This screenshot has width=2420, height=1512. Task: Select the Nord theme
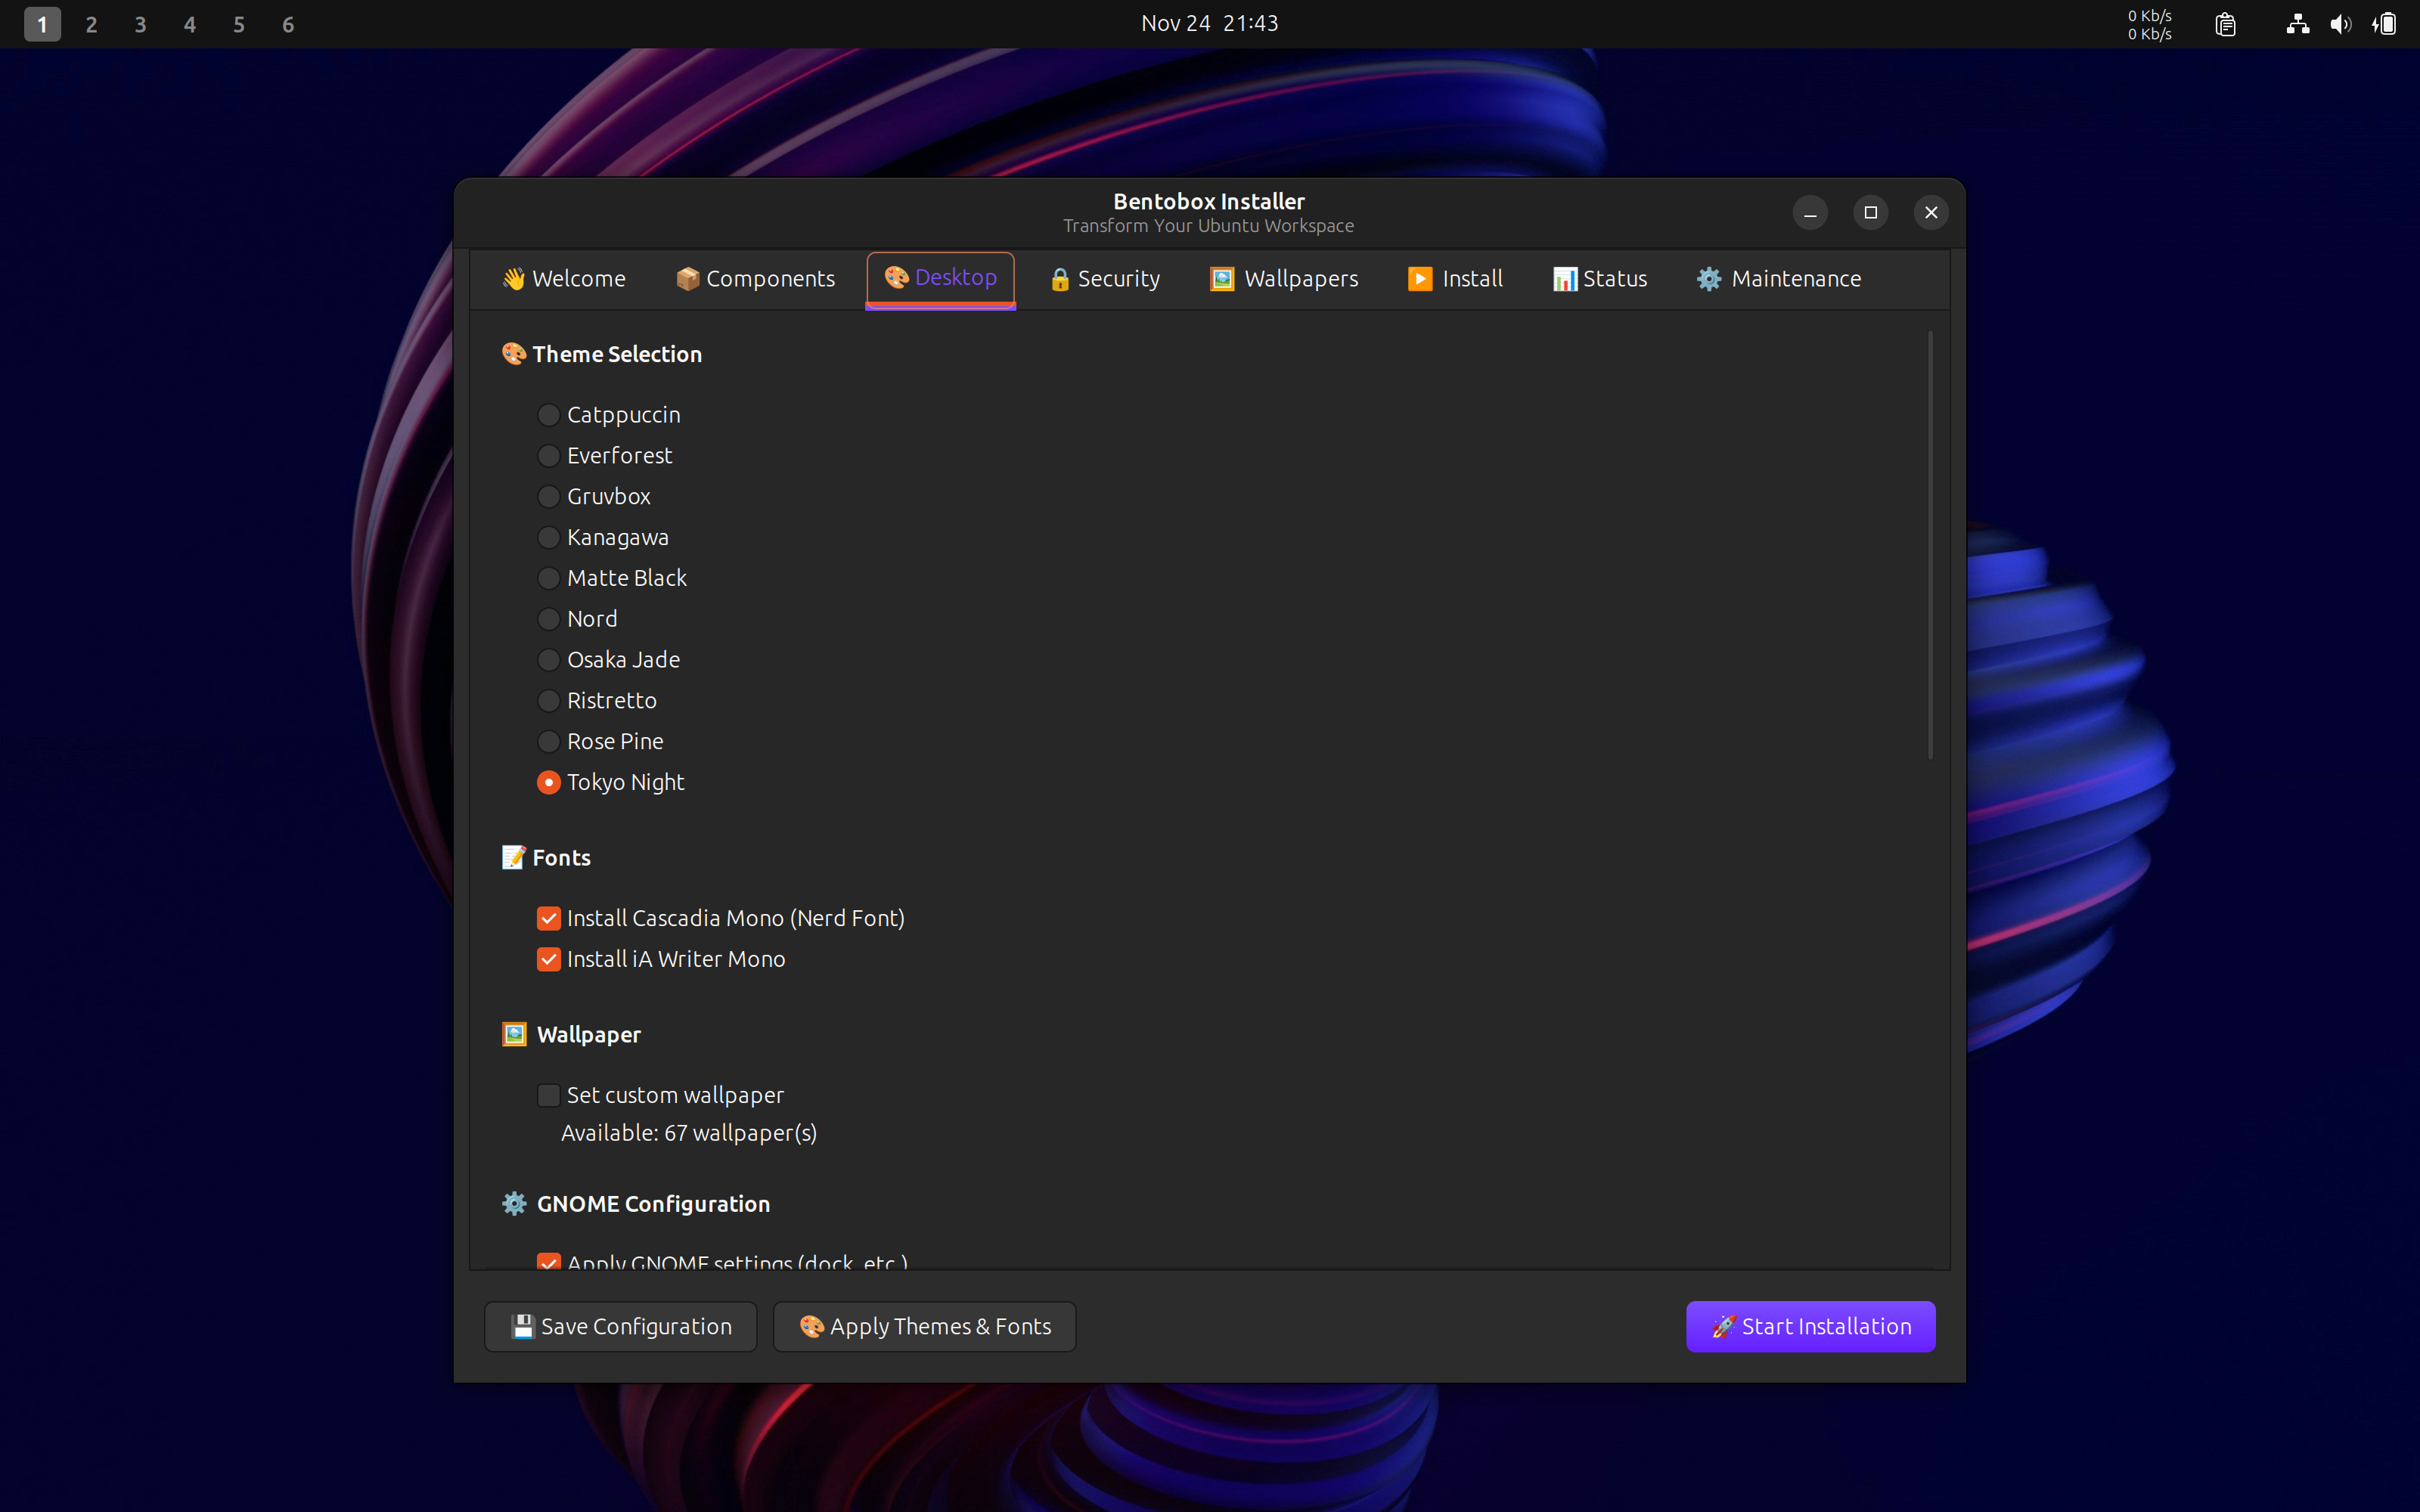(549, 618)
